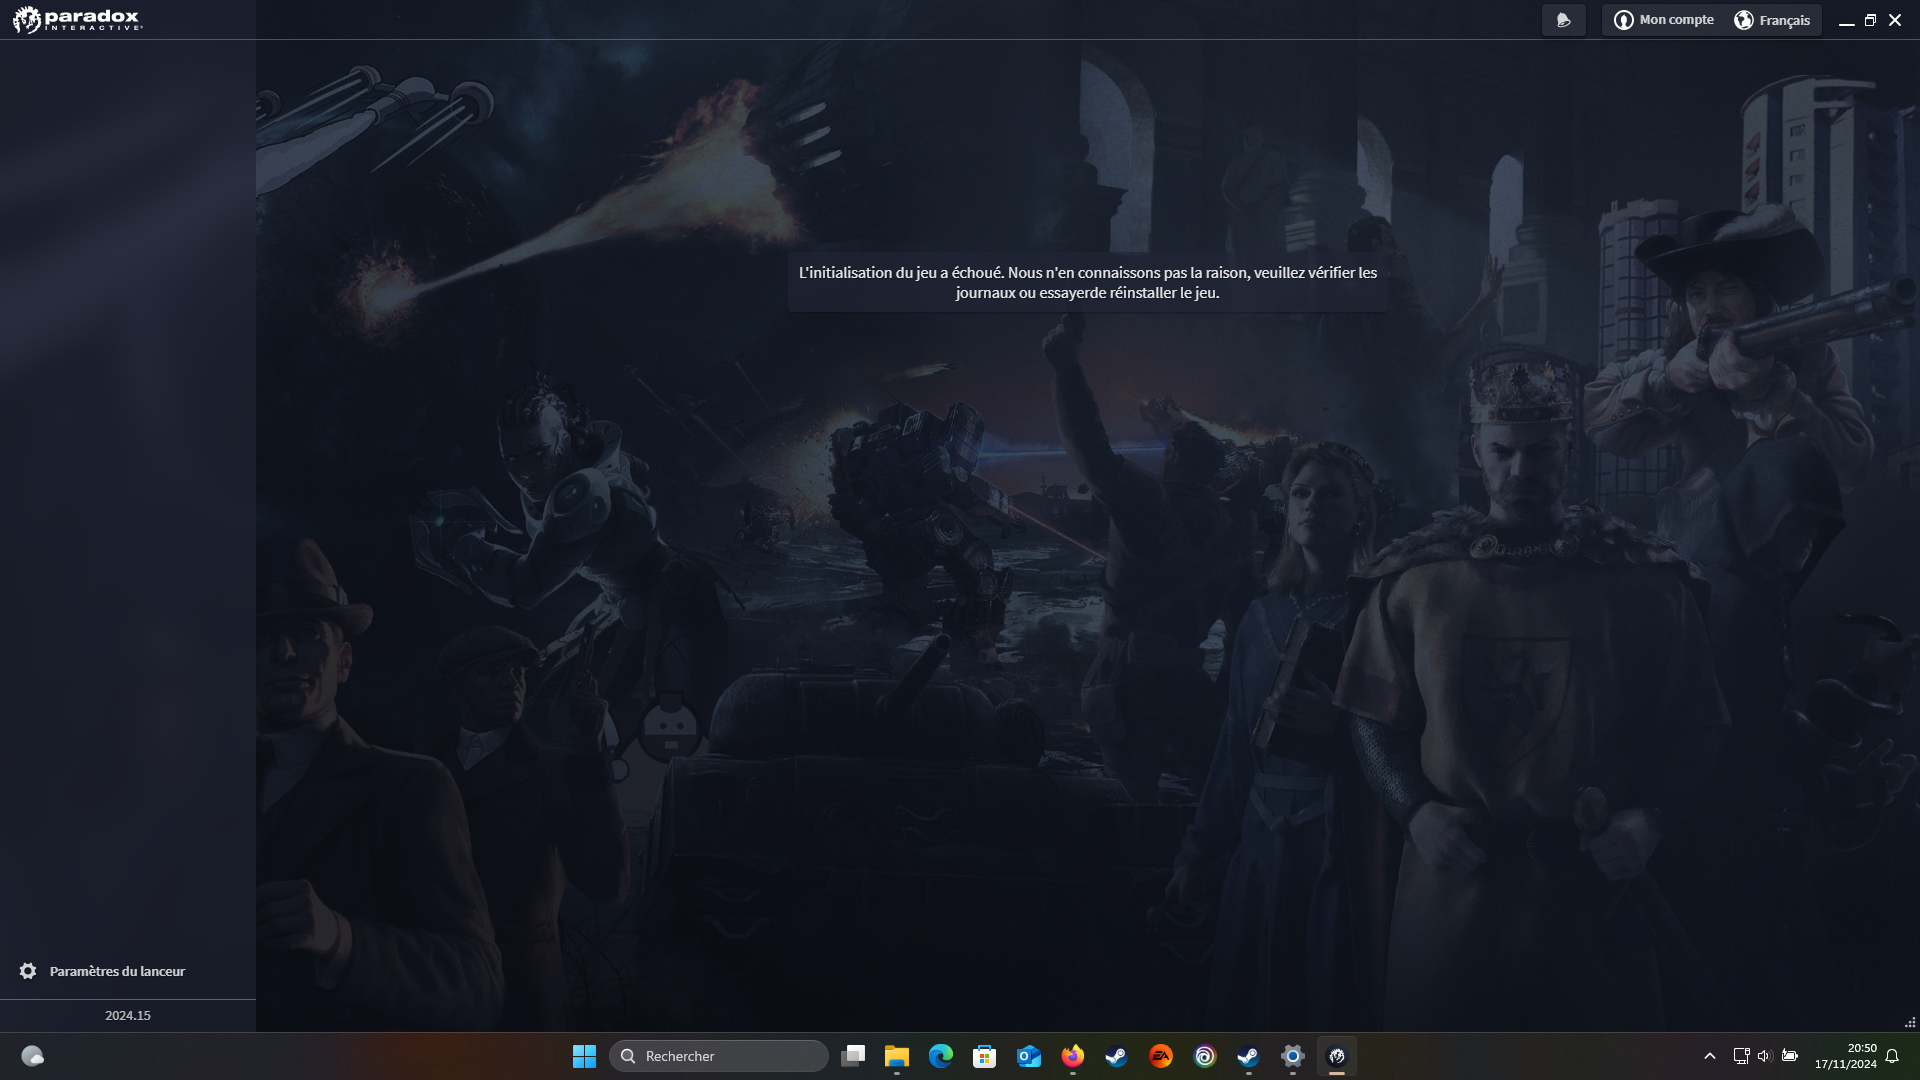Open Paramètres du lanceur settings
Image resolution: width=1920 pixels, height=1080 pixels.
102,971
